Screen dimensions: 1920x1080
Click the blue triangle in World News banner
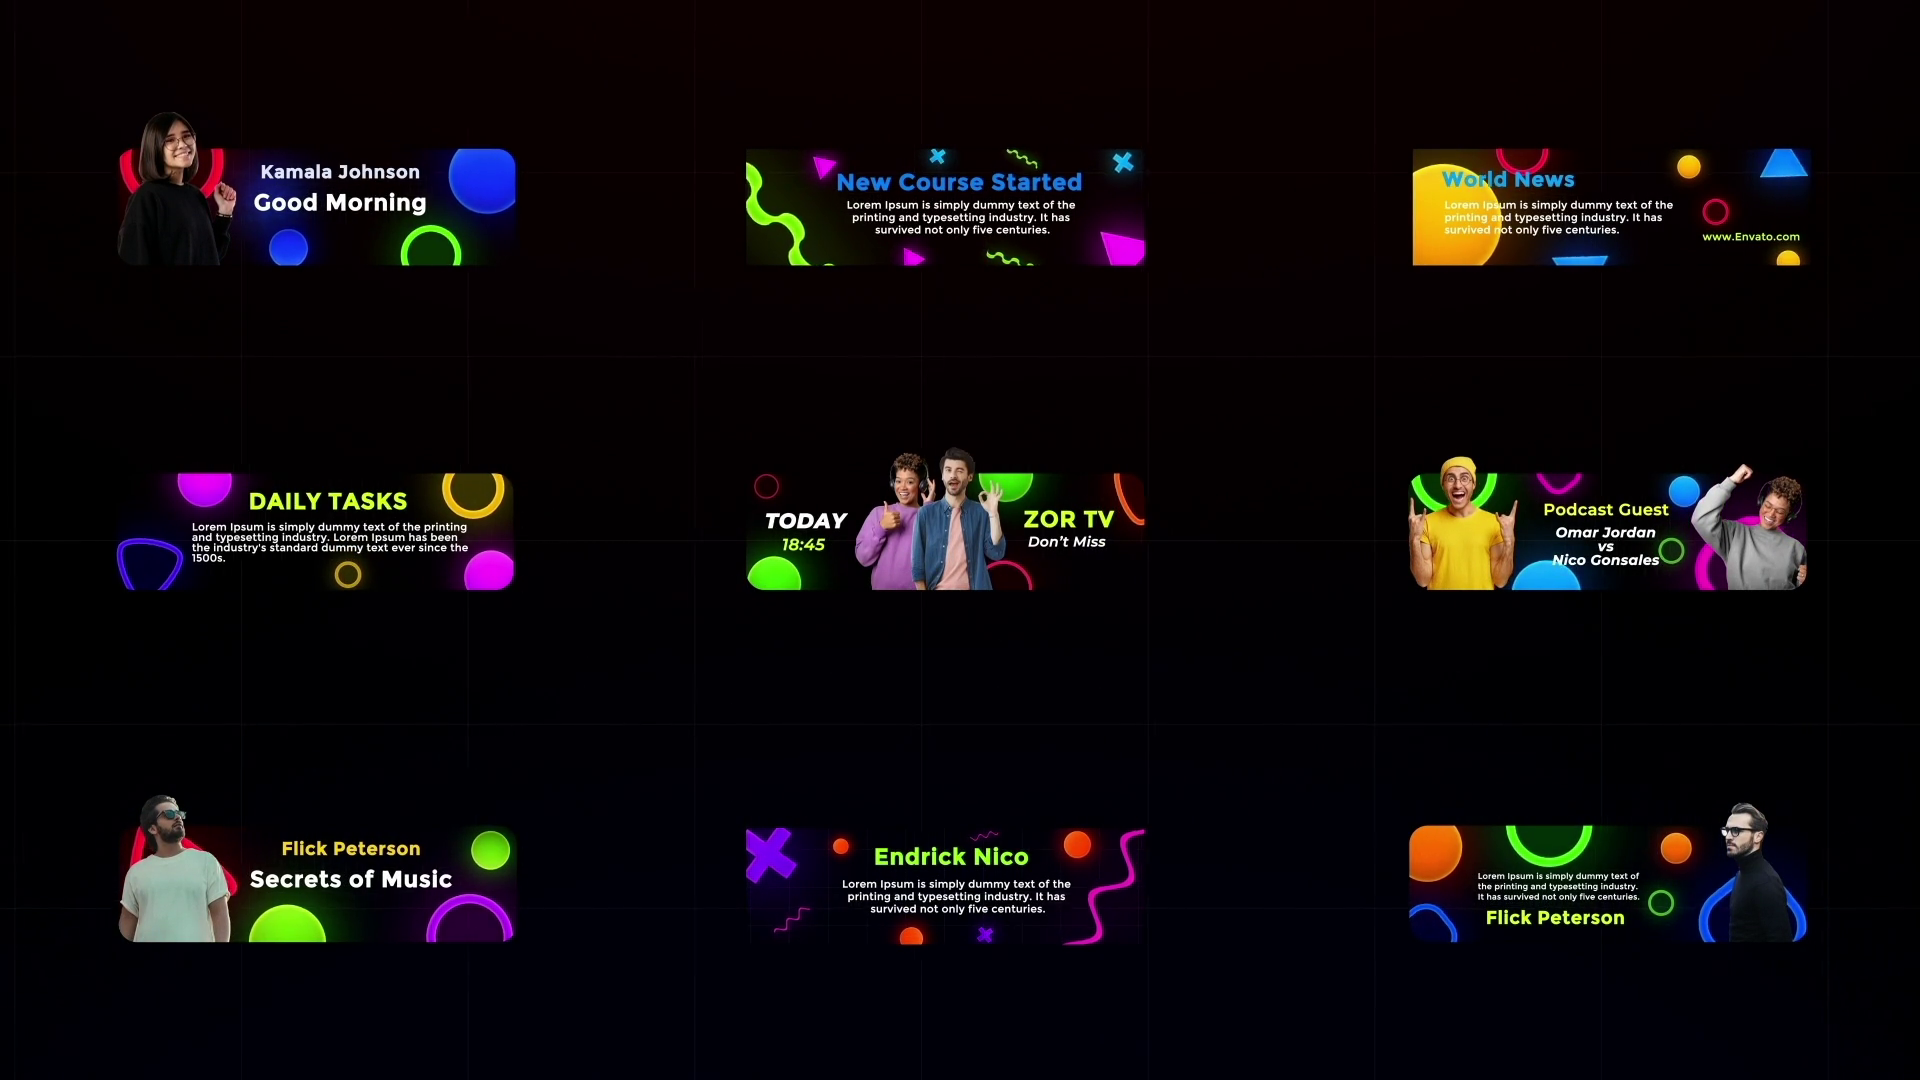click(1782, 165)
